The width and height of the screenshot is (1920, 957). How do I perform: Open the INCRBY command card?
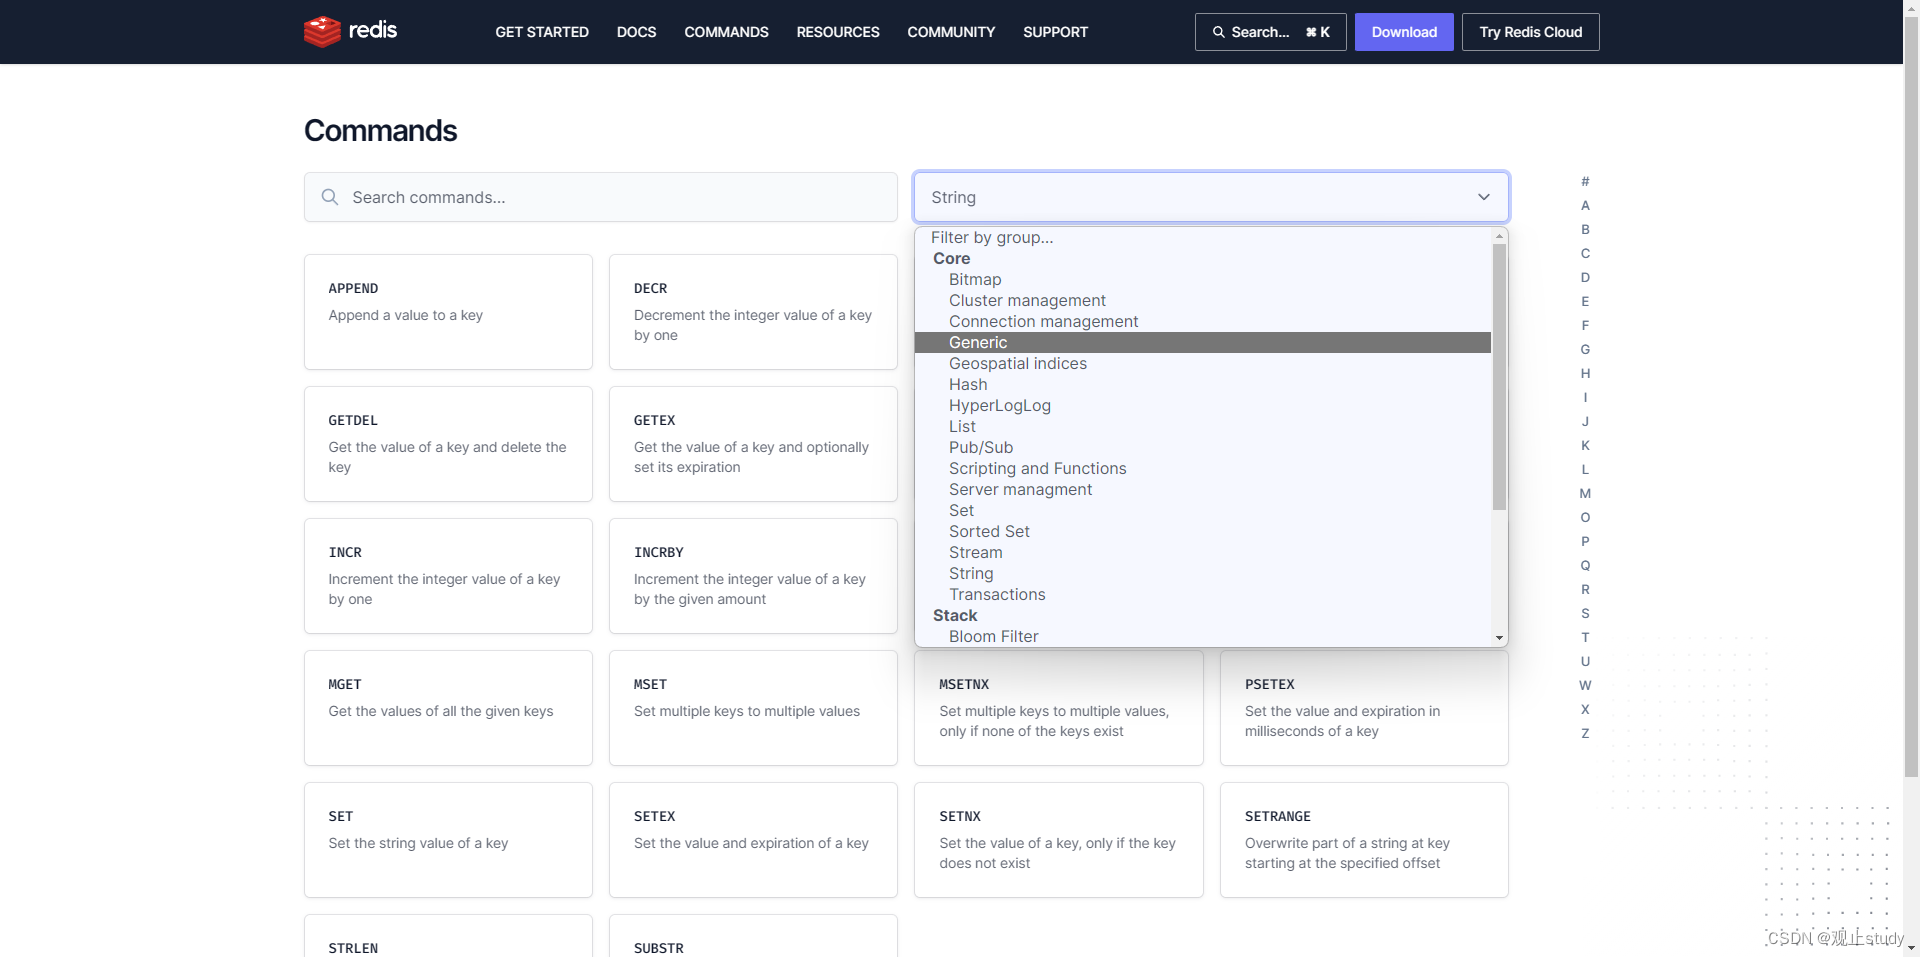753,576
